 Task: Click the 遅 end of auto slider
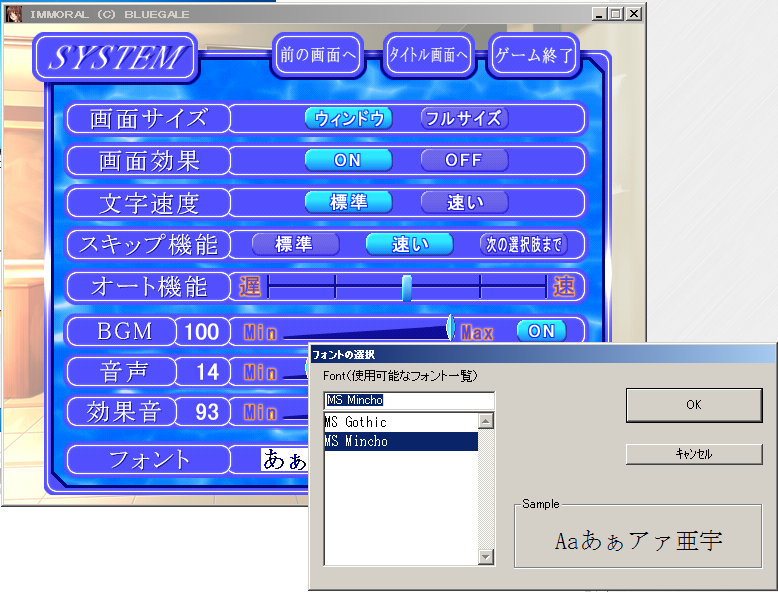point(250,286)
